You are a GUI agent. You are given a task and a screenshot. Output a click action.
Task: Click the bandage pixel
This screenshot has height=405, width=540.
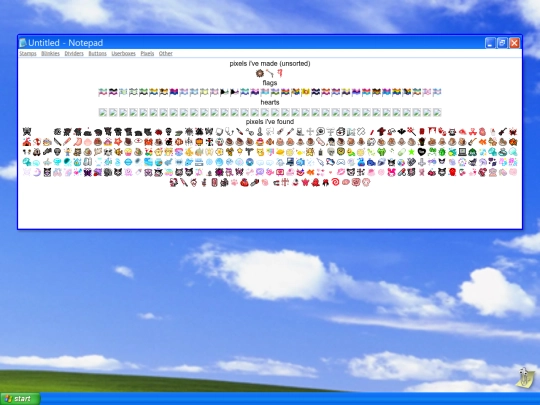click(x=321, y=142)
